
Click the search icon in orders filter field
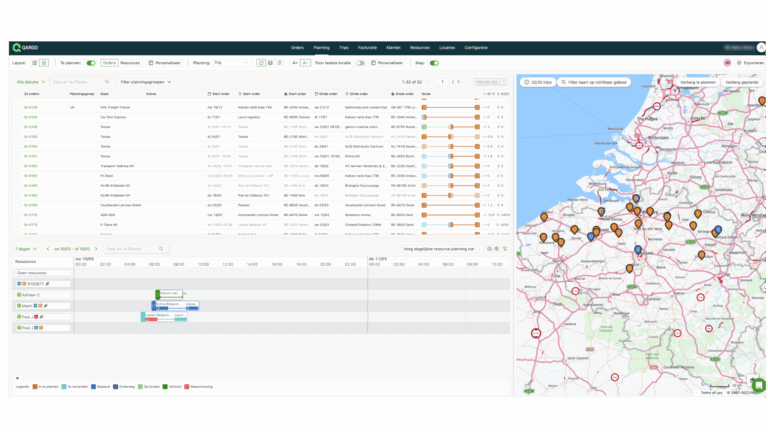click(107, 82)
